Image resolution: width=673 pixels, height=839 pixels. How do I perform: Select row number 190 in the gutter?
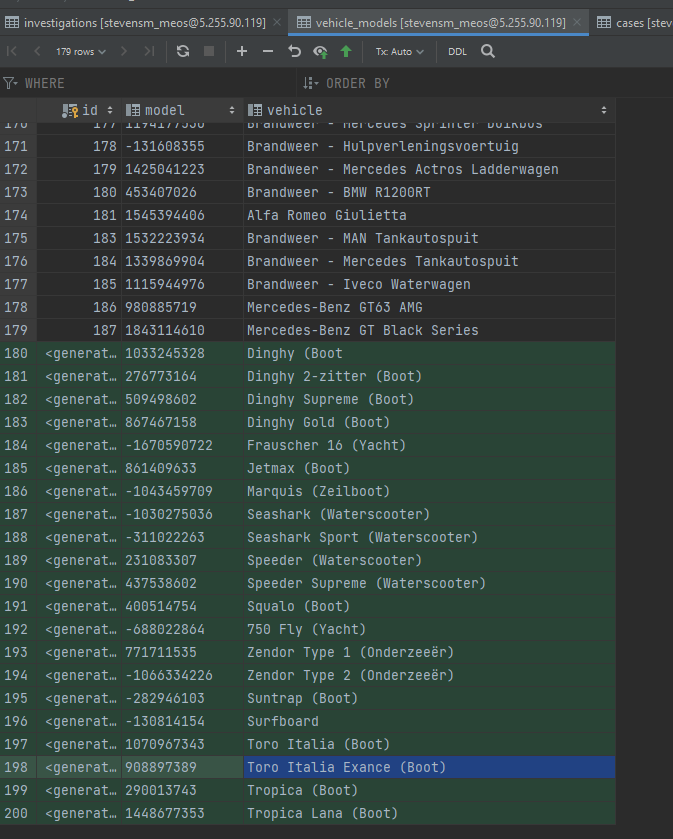17,583
